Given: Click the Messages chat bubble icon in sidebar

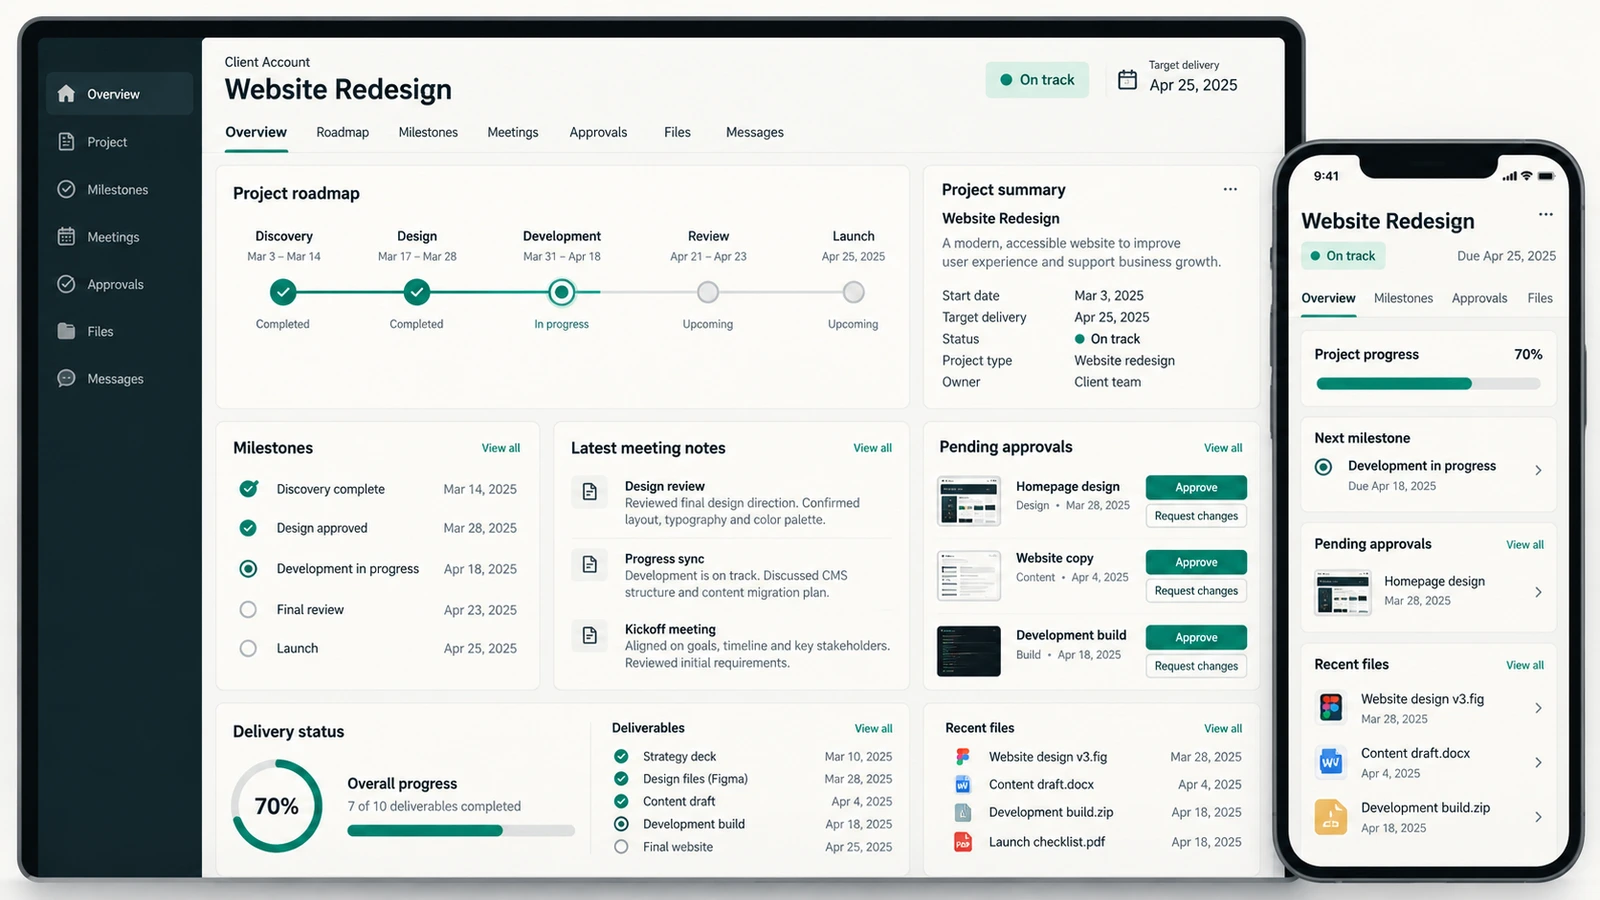Looking at the screenshot, I should (66, 378).
